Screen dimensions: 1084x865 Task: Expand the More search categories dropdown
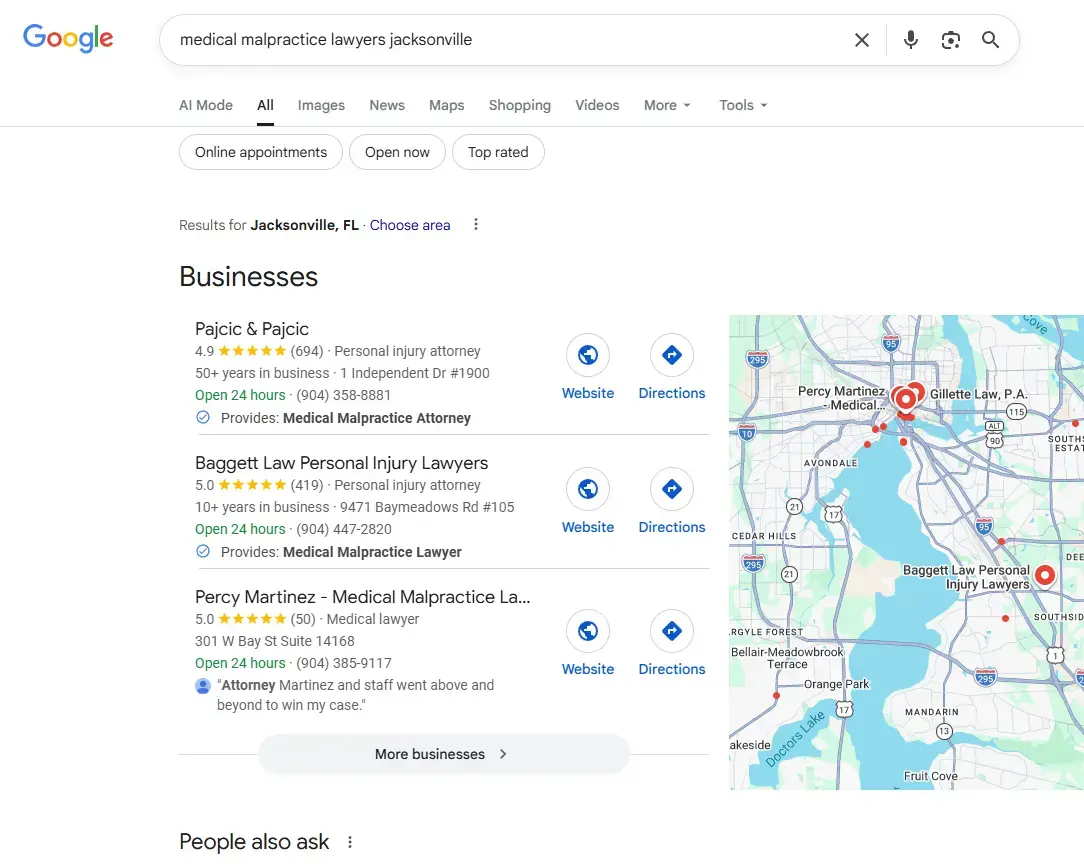tap(667, 105)
